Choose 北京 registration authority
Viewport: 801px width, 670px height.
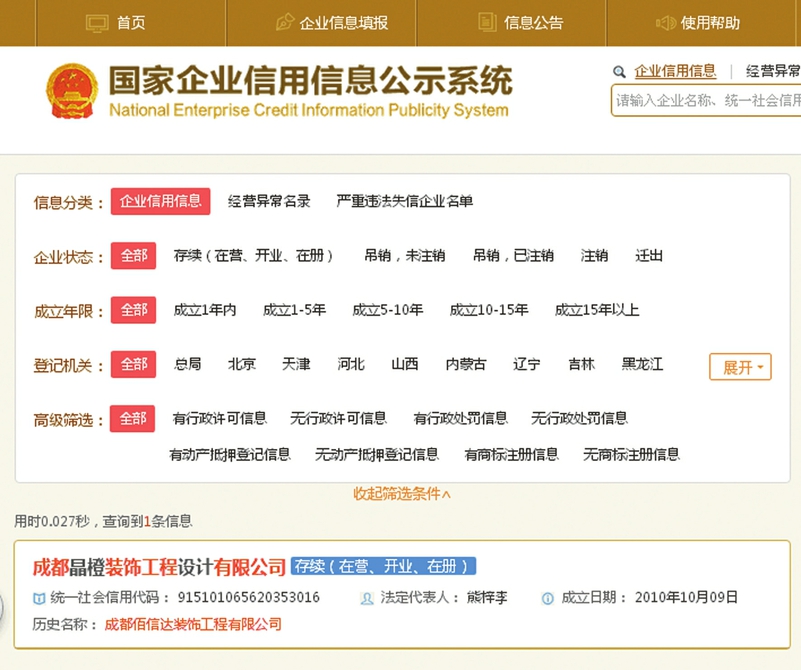[x=242, y=364]
